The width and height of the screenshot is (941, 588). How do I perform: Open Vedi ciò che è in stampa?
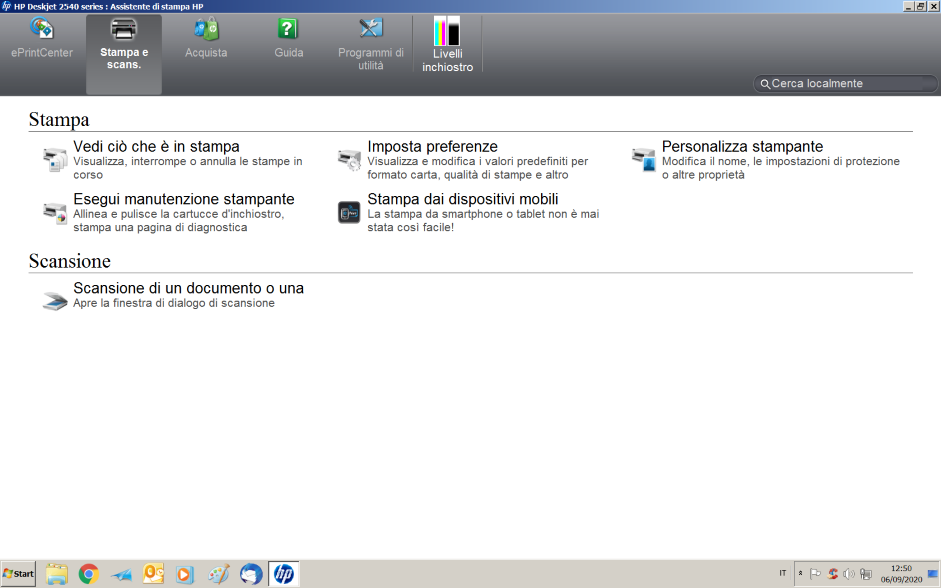tap(156, 147)
